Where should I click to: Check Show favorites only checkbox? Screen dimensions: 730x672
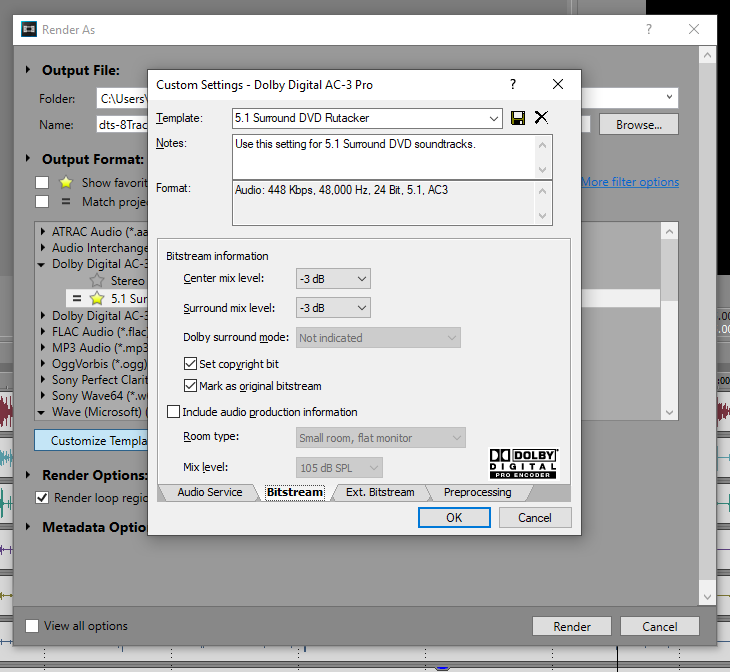click(42, 182)
